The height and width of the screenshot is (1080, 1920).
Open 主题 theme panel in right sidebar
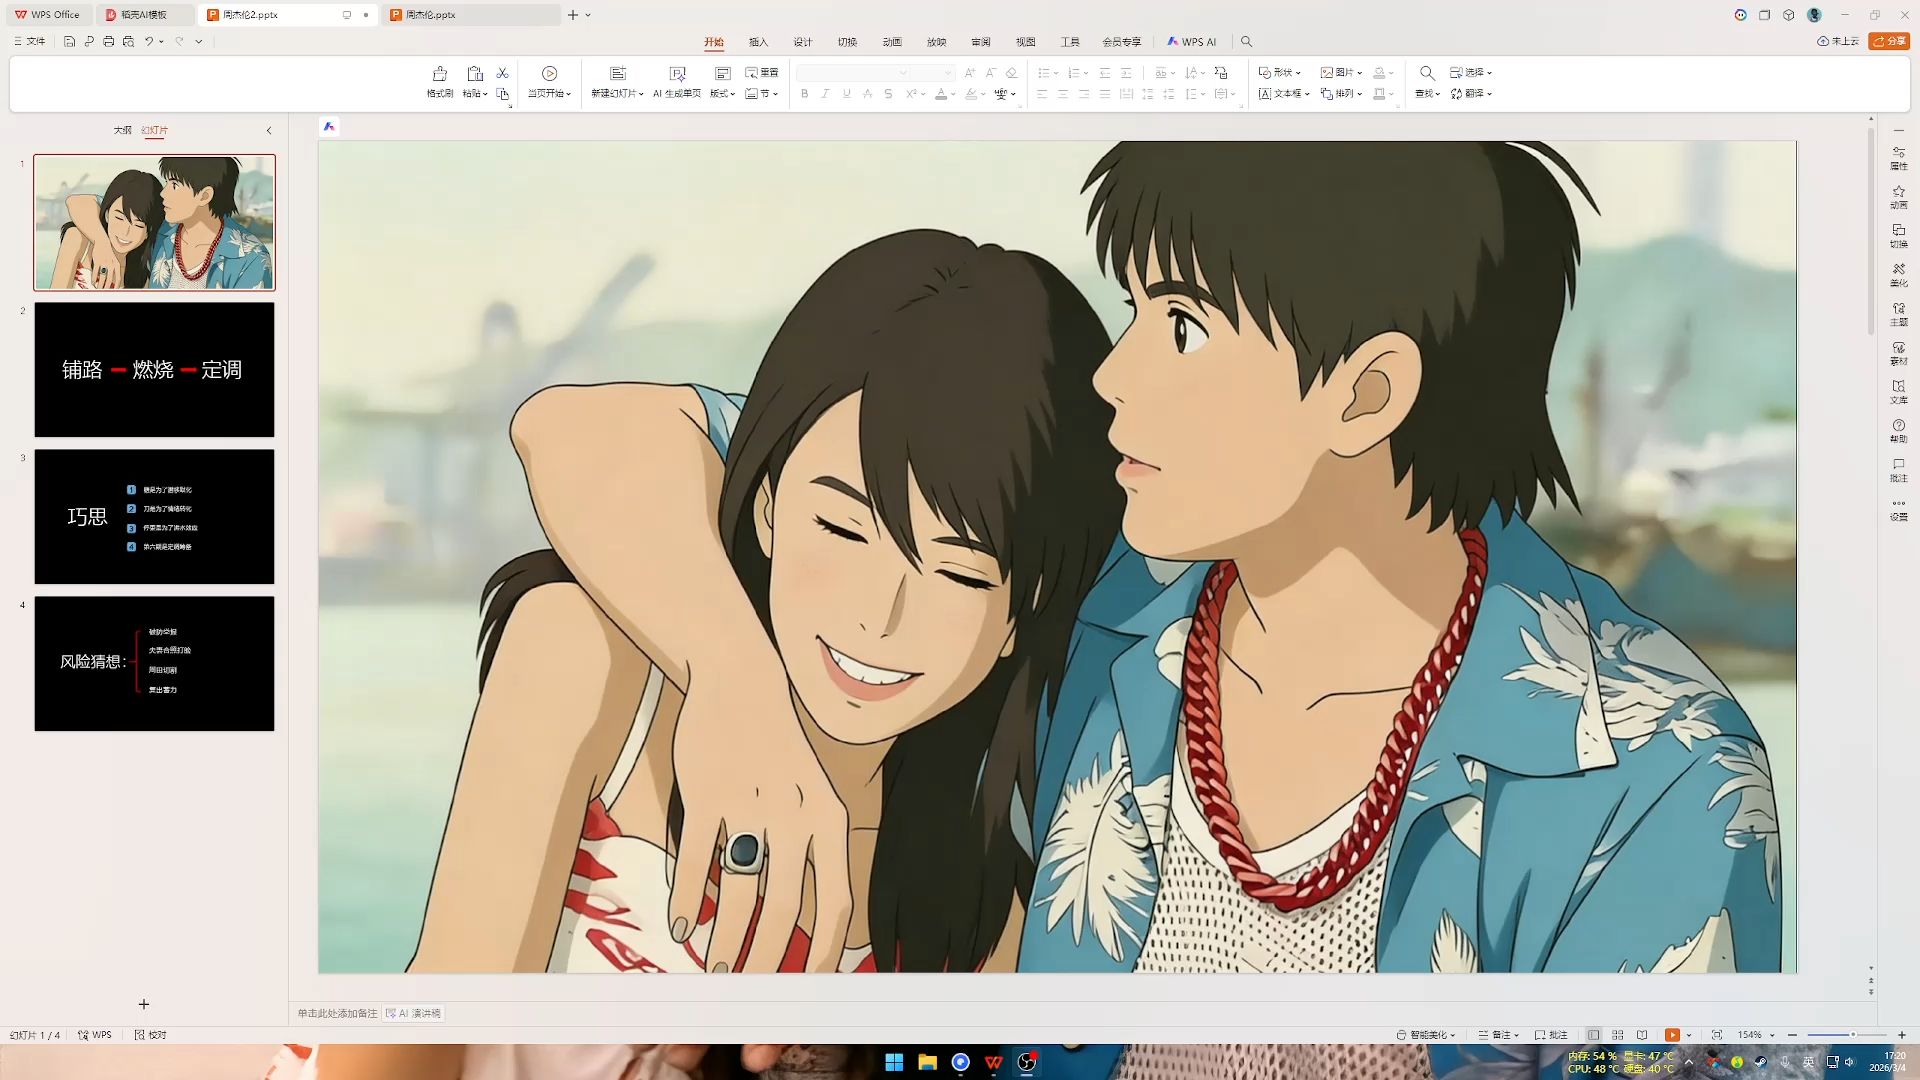click(x=1898, y=314)
